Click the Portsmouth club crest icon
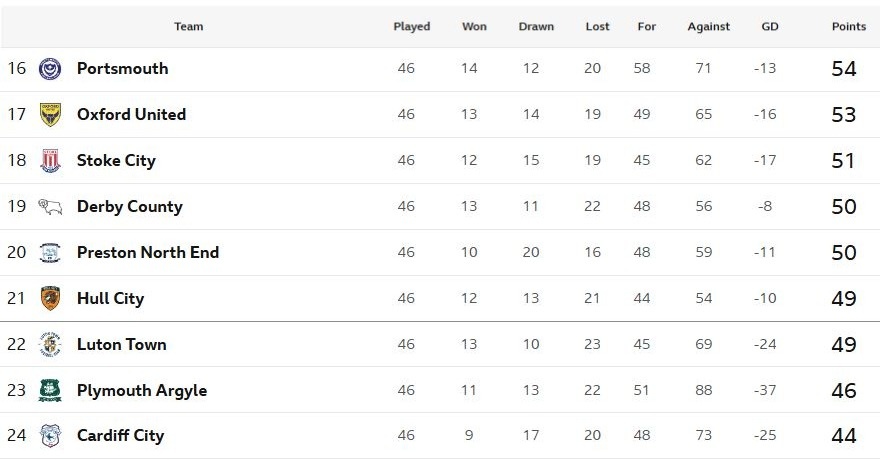 click(49, 69)
